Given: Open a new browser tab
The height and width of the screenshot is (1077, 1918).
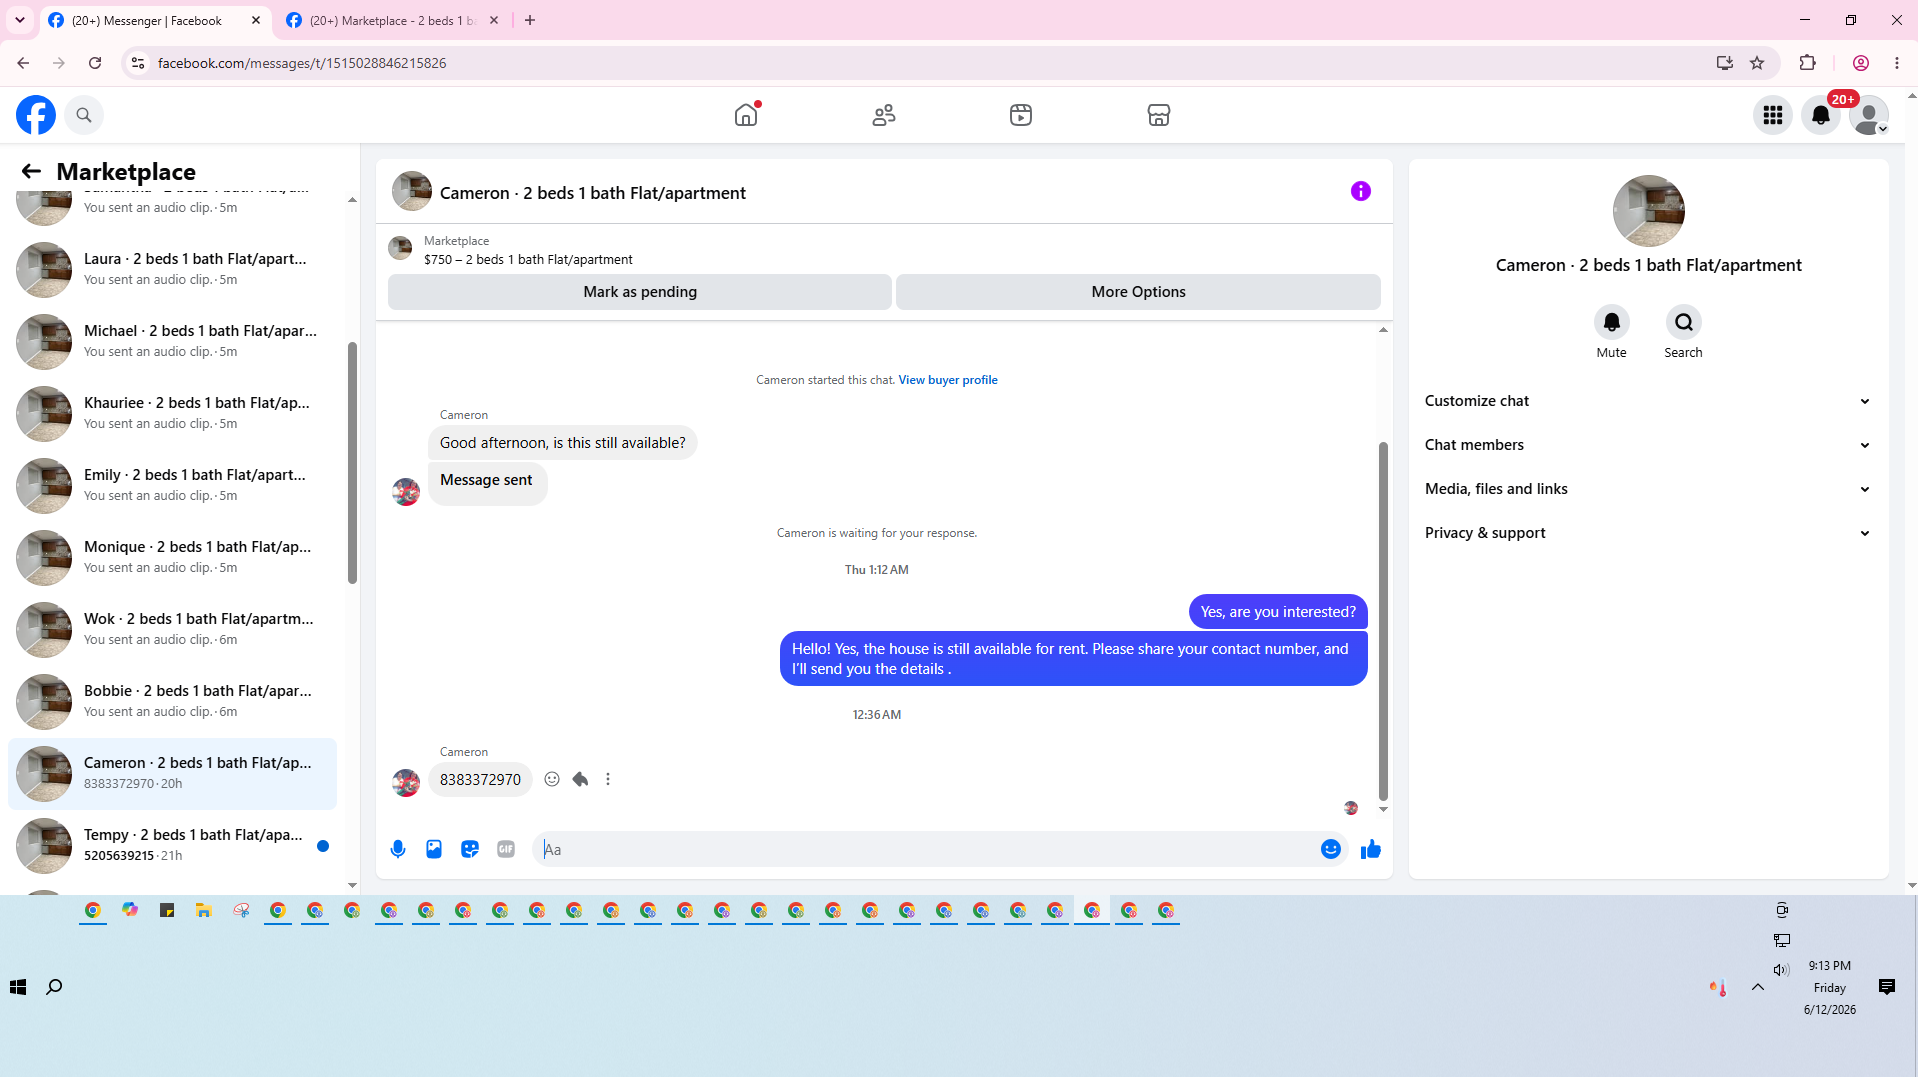Looking at the screenshot, I should [530, 20].
